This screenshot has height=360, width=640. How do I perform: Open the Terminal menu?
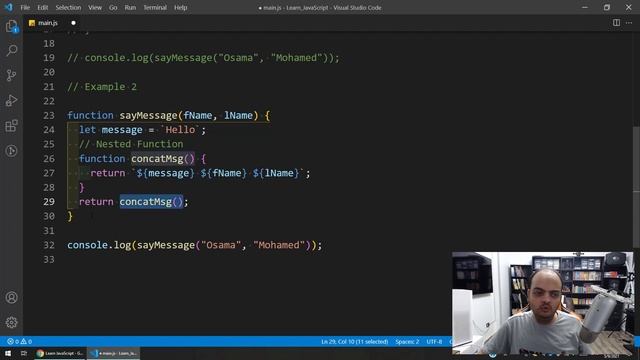155,7
